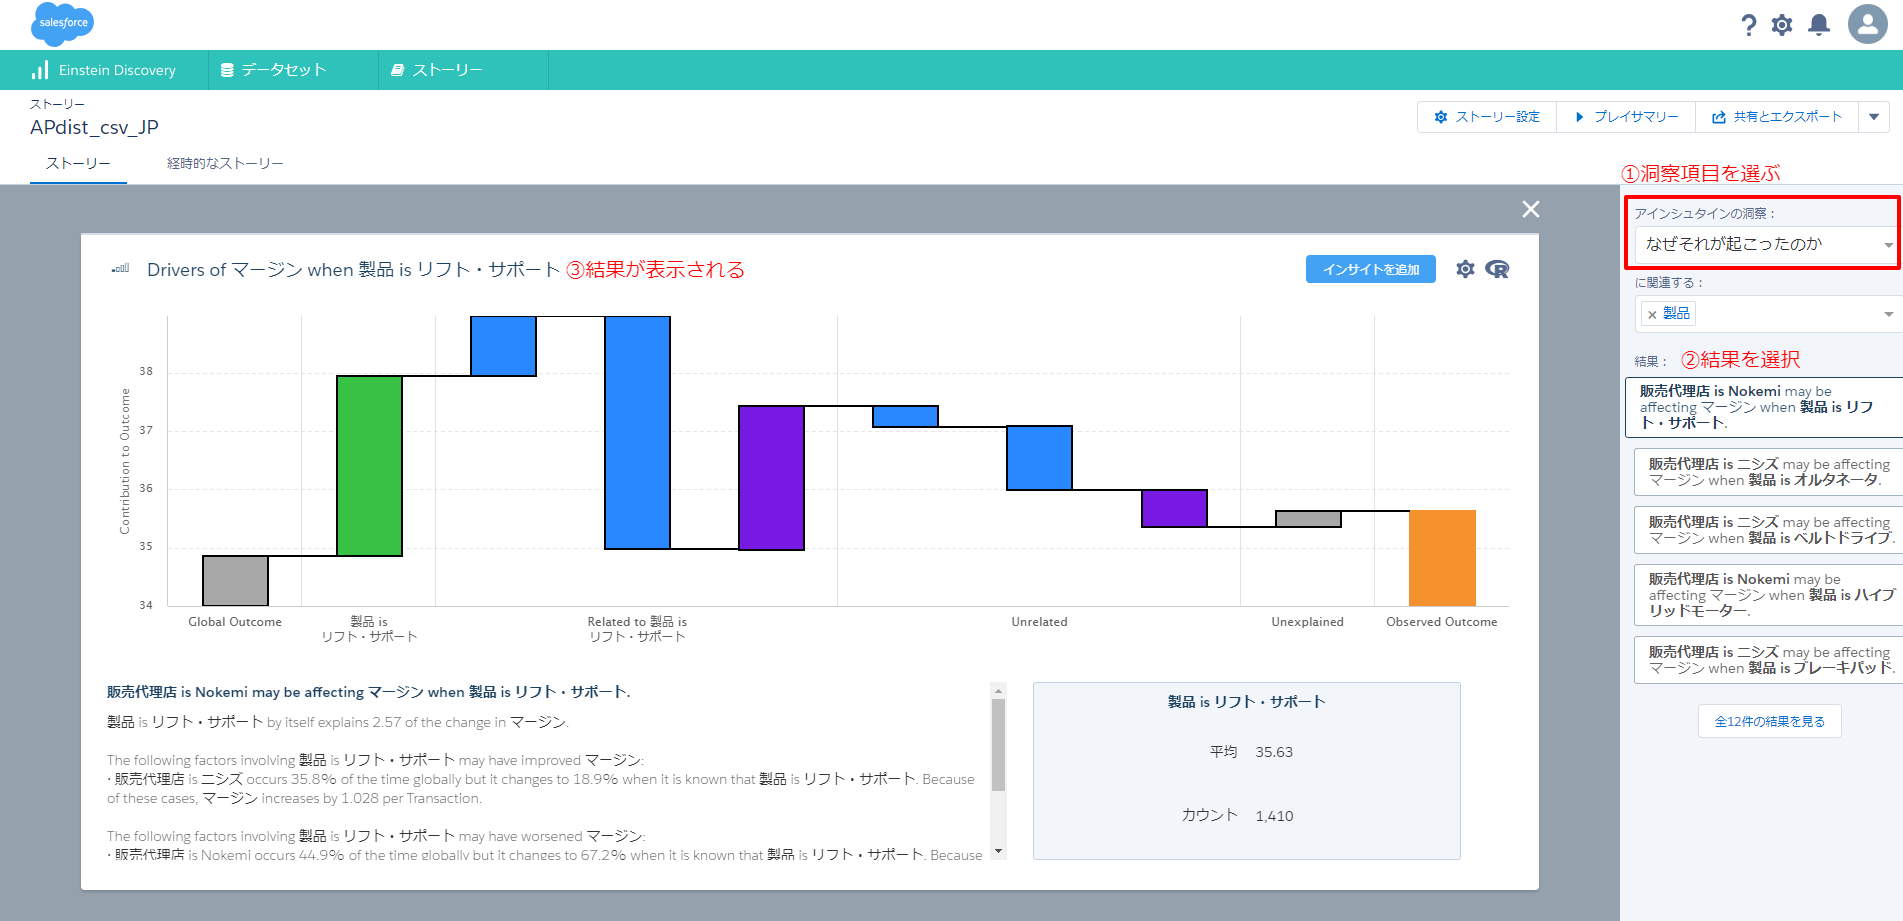Expand the に関連する field dropdown arrow
The image size is (1903, 921).
click(1887, 314)
